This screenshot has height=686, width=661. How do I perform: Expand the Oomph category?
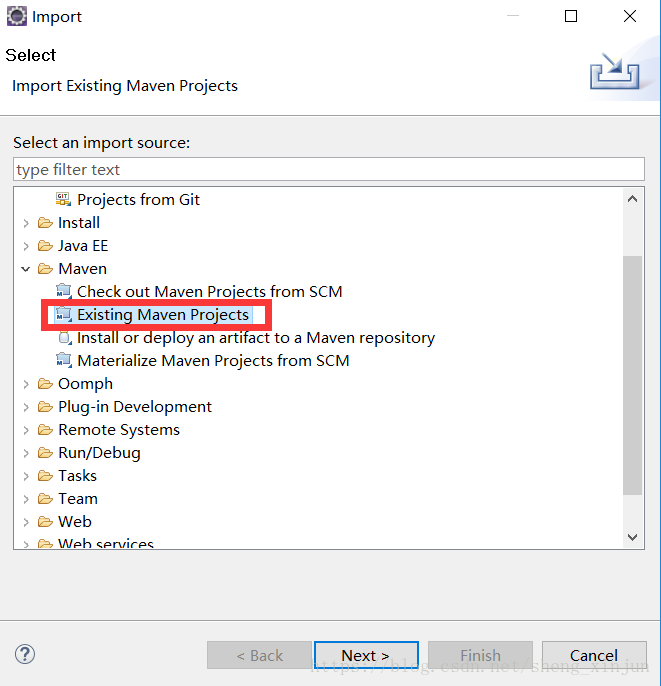(26, 384)
